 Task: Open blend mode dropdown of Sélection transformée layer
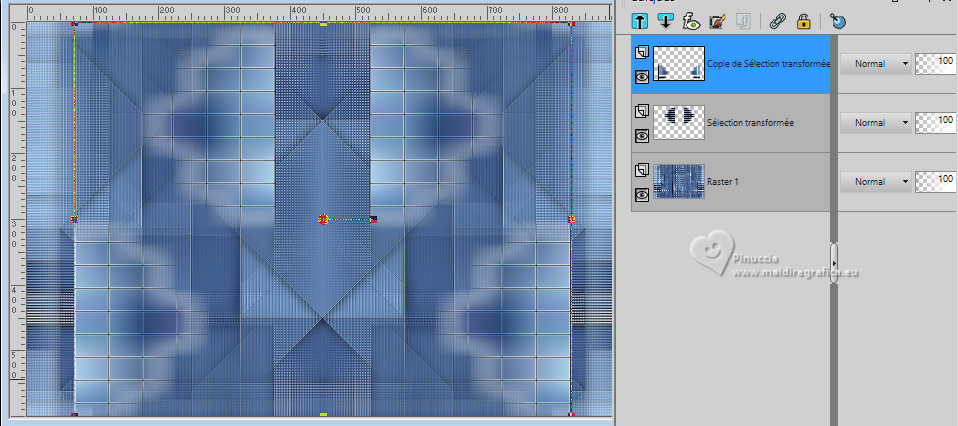[876, 123]
